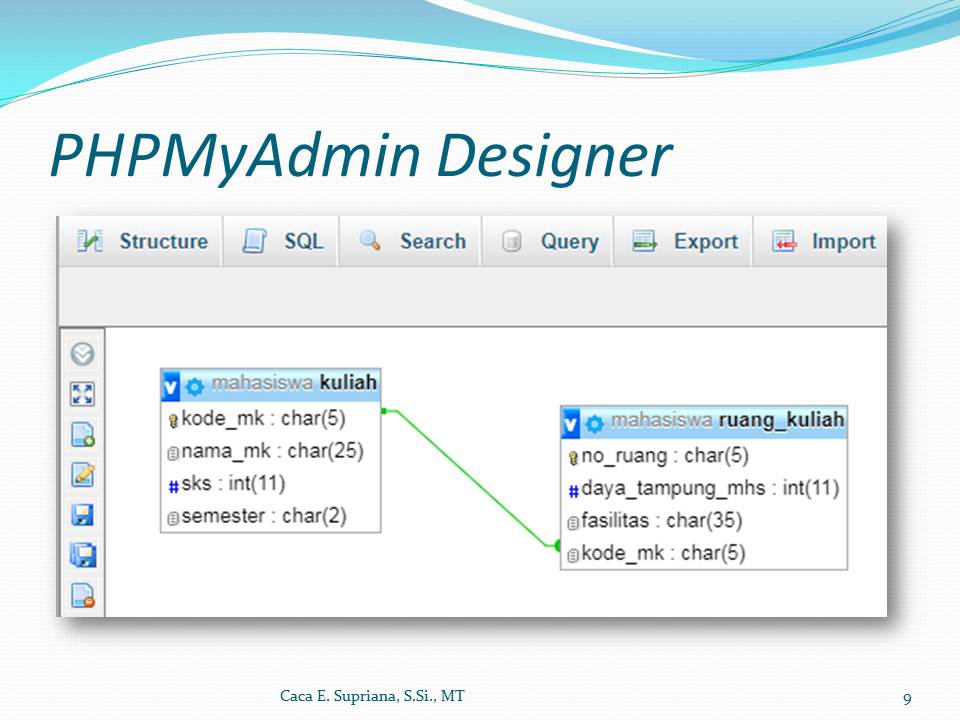Open ruang_kuliah table gear options icon
The image size is (960, 720).
click(x=594, y=424)
